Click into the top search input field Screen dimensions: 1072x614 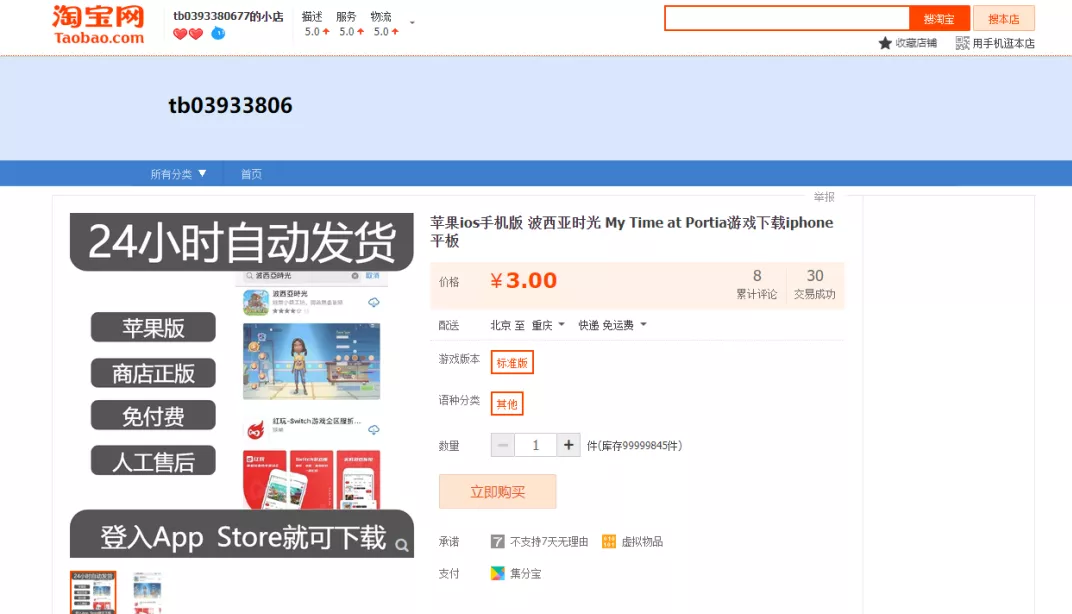[787, 18]
